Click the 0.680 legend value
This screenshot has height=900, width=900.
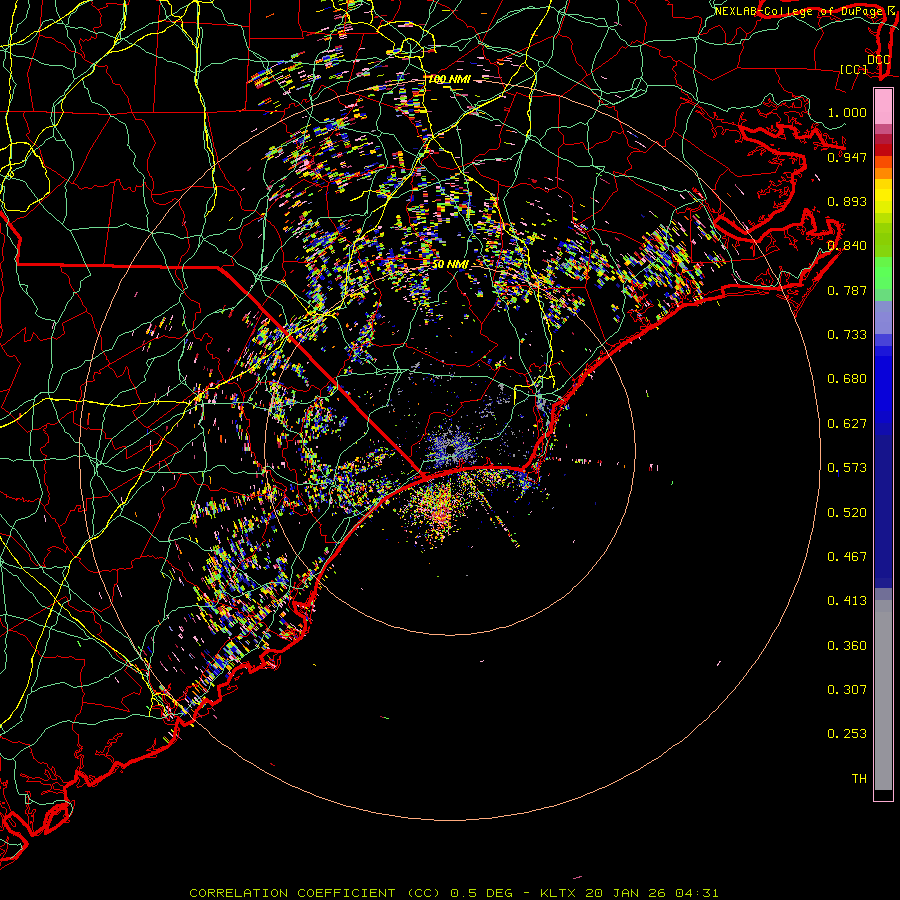click(847, 379)
